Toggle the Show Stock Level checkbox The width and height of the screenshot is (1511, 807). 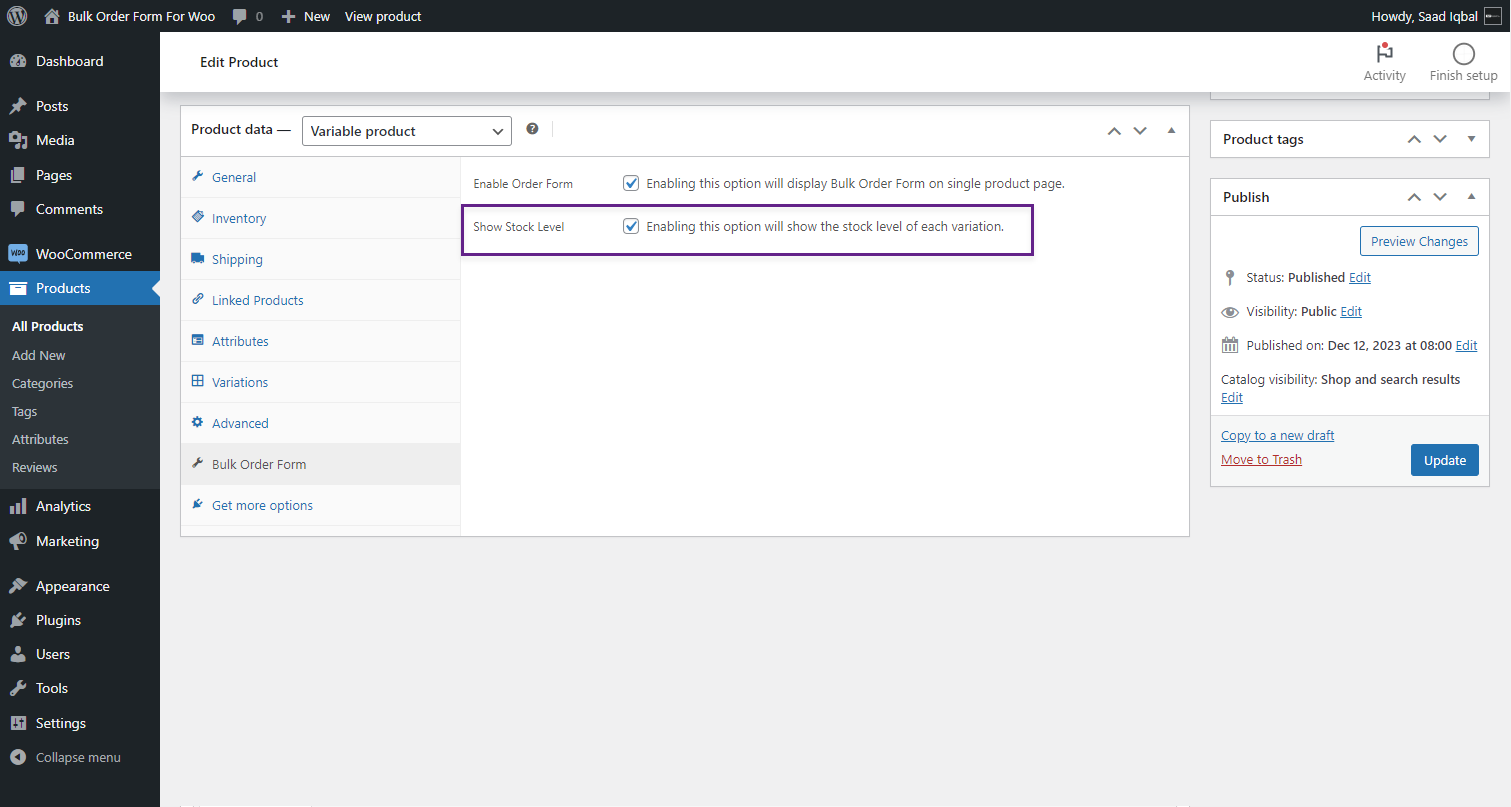631,226
